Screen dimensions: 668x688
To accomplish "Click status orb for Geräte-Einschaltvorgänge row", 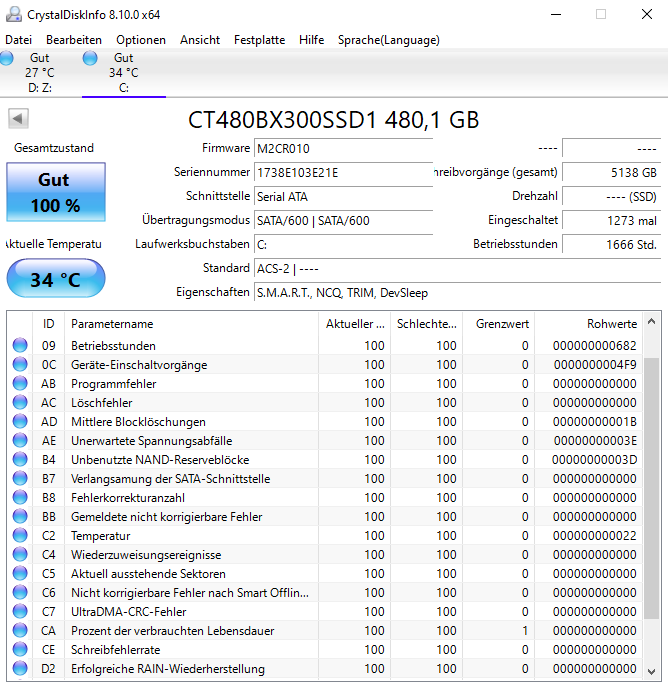I will 20,364.
